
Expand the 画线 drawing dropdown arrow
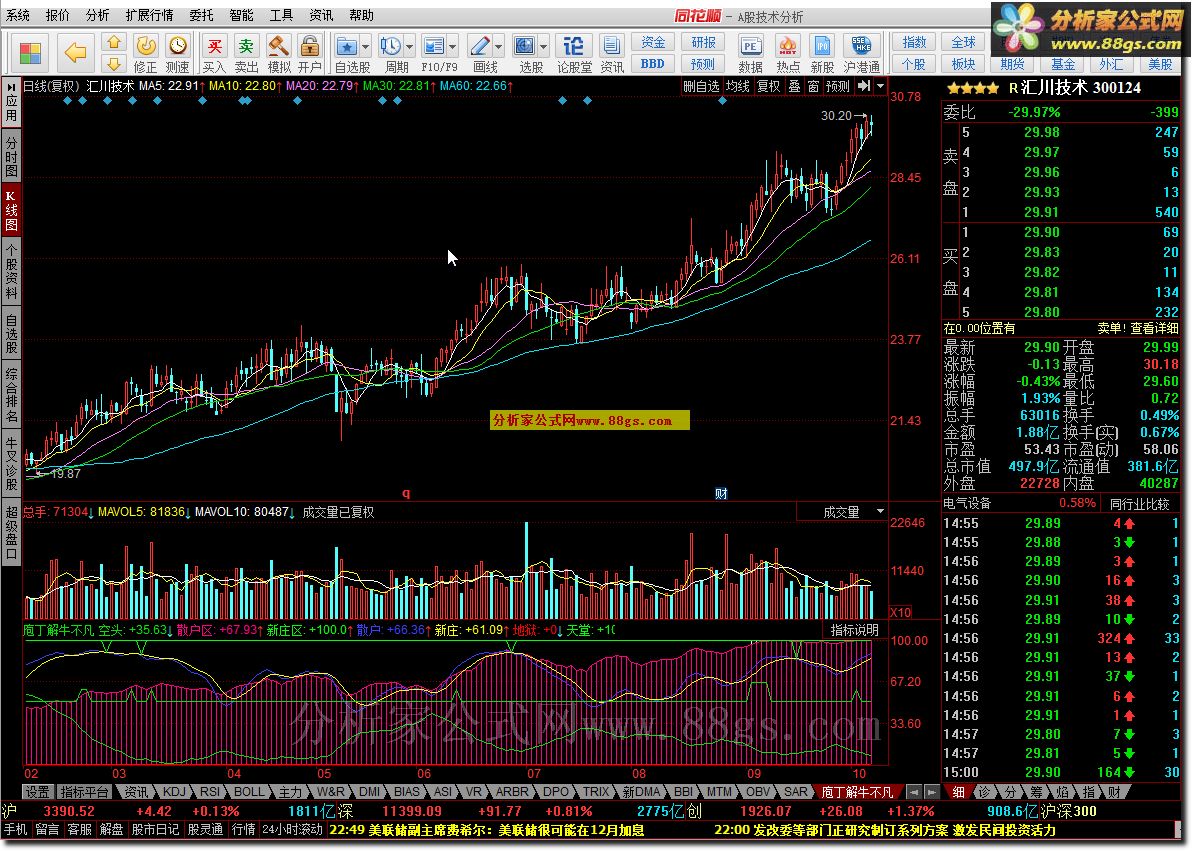pyautogui.click(x=499, y=46)
